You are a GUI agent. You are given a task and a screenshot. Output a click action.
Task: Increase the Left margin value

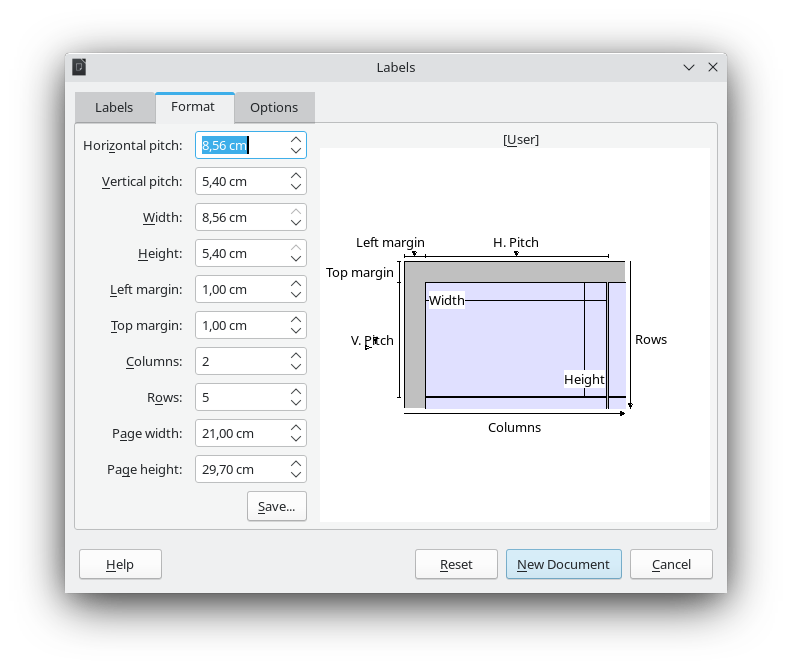tap(296, 284)
